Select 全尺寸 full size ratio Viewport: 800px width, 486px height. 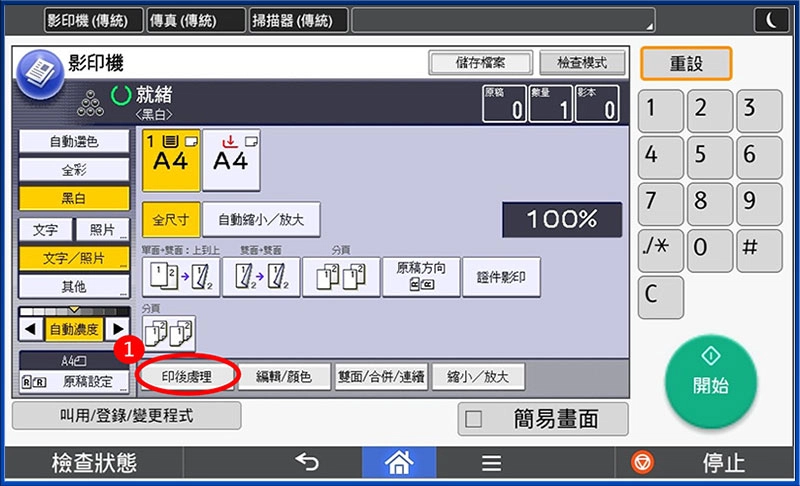(x=171, y=220)
